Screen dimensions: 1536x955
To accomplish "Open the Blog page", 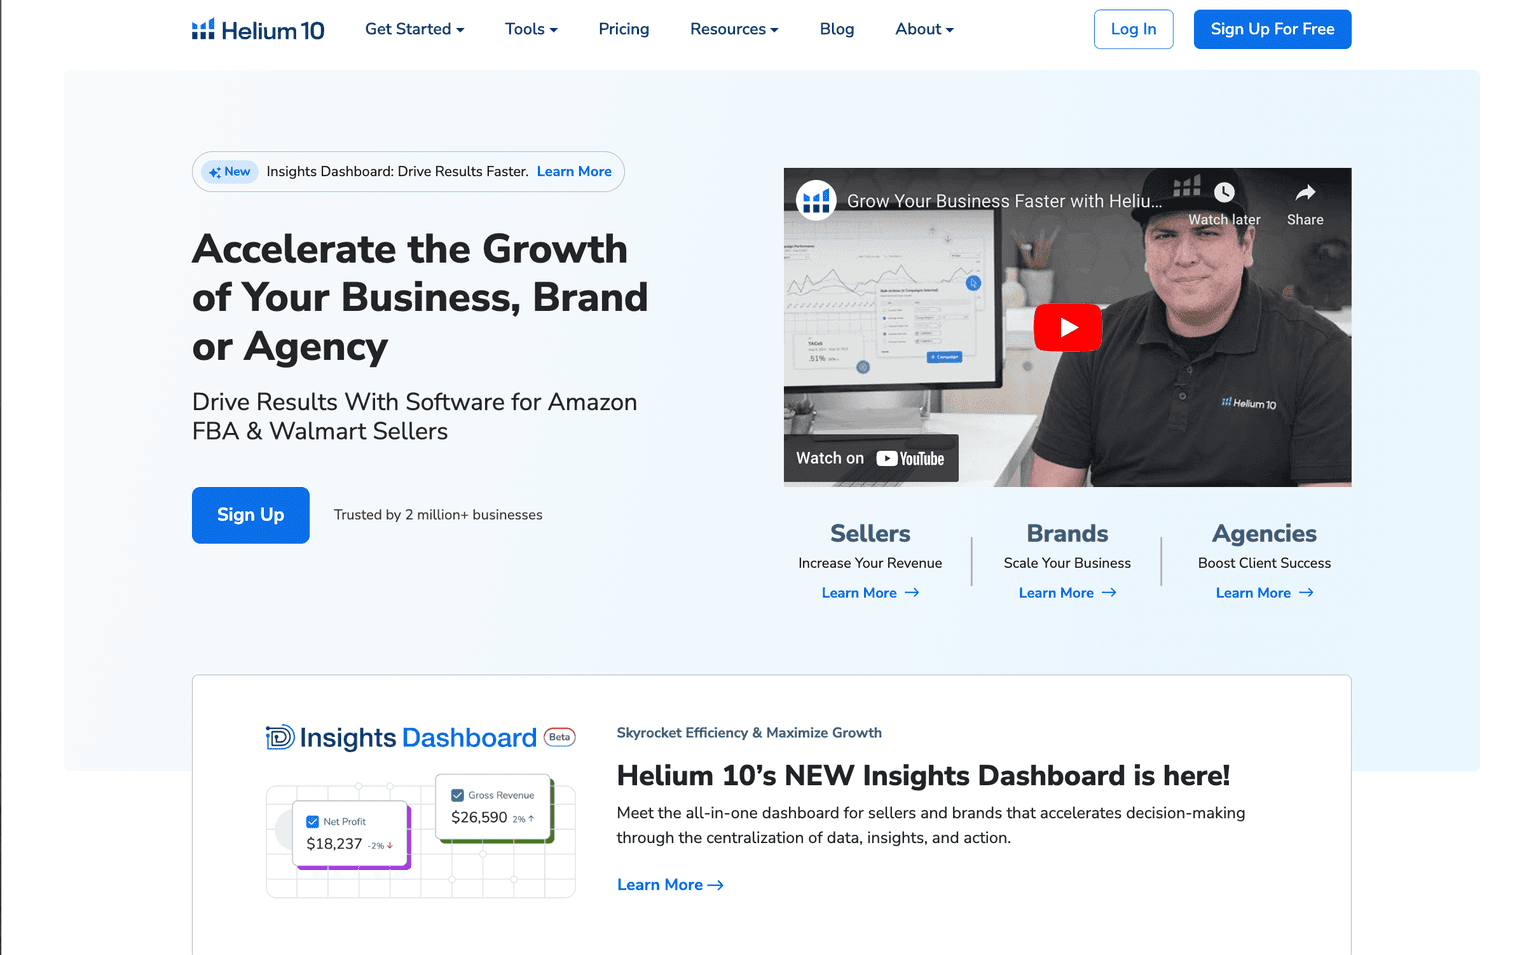I will pyautogui.click(x=837, y=29).
